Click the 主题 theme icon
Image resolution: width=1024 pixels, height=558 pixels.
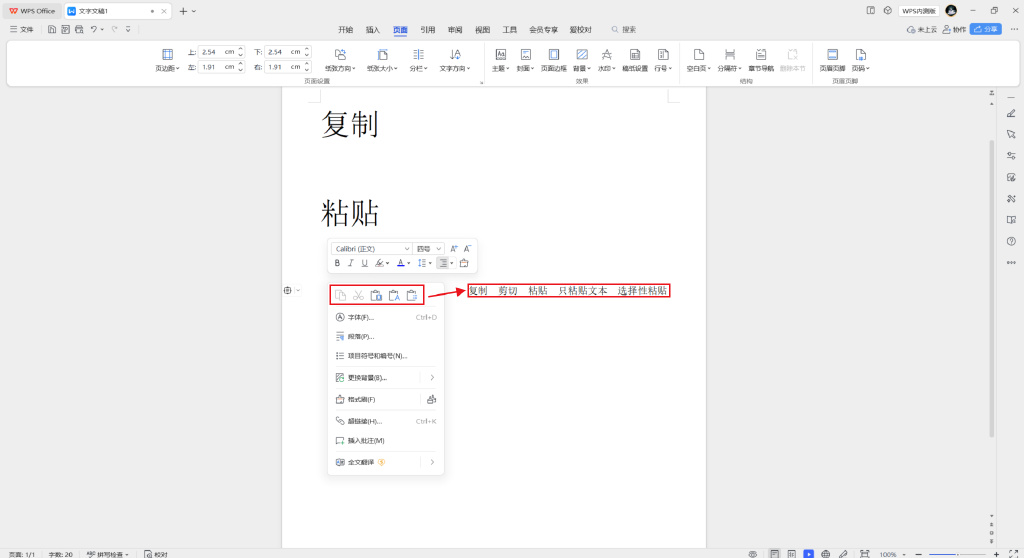(x=500, y=55)
